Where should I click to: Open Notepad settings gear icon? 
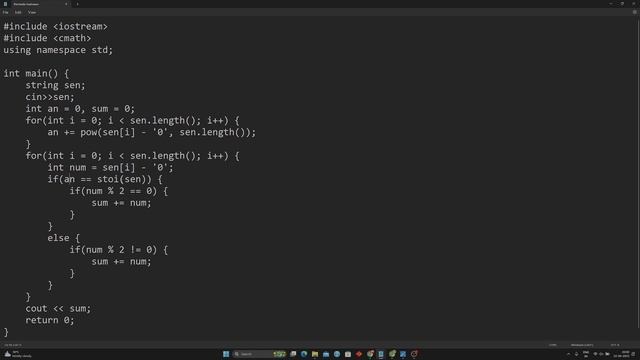click(x=634, y=12)
